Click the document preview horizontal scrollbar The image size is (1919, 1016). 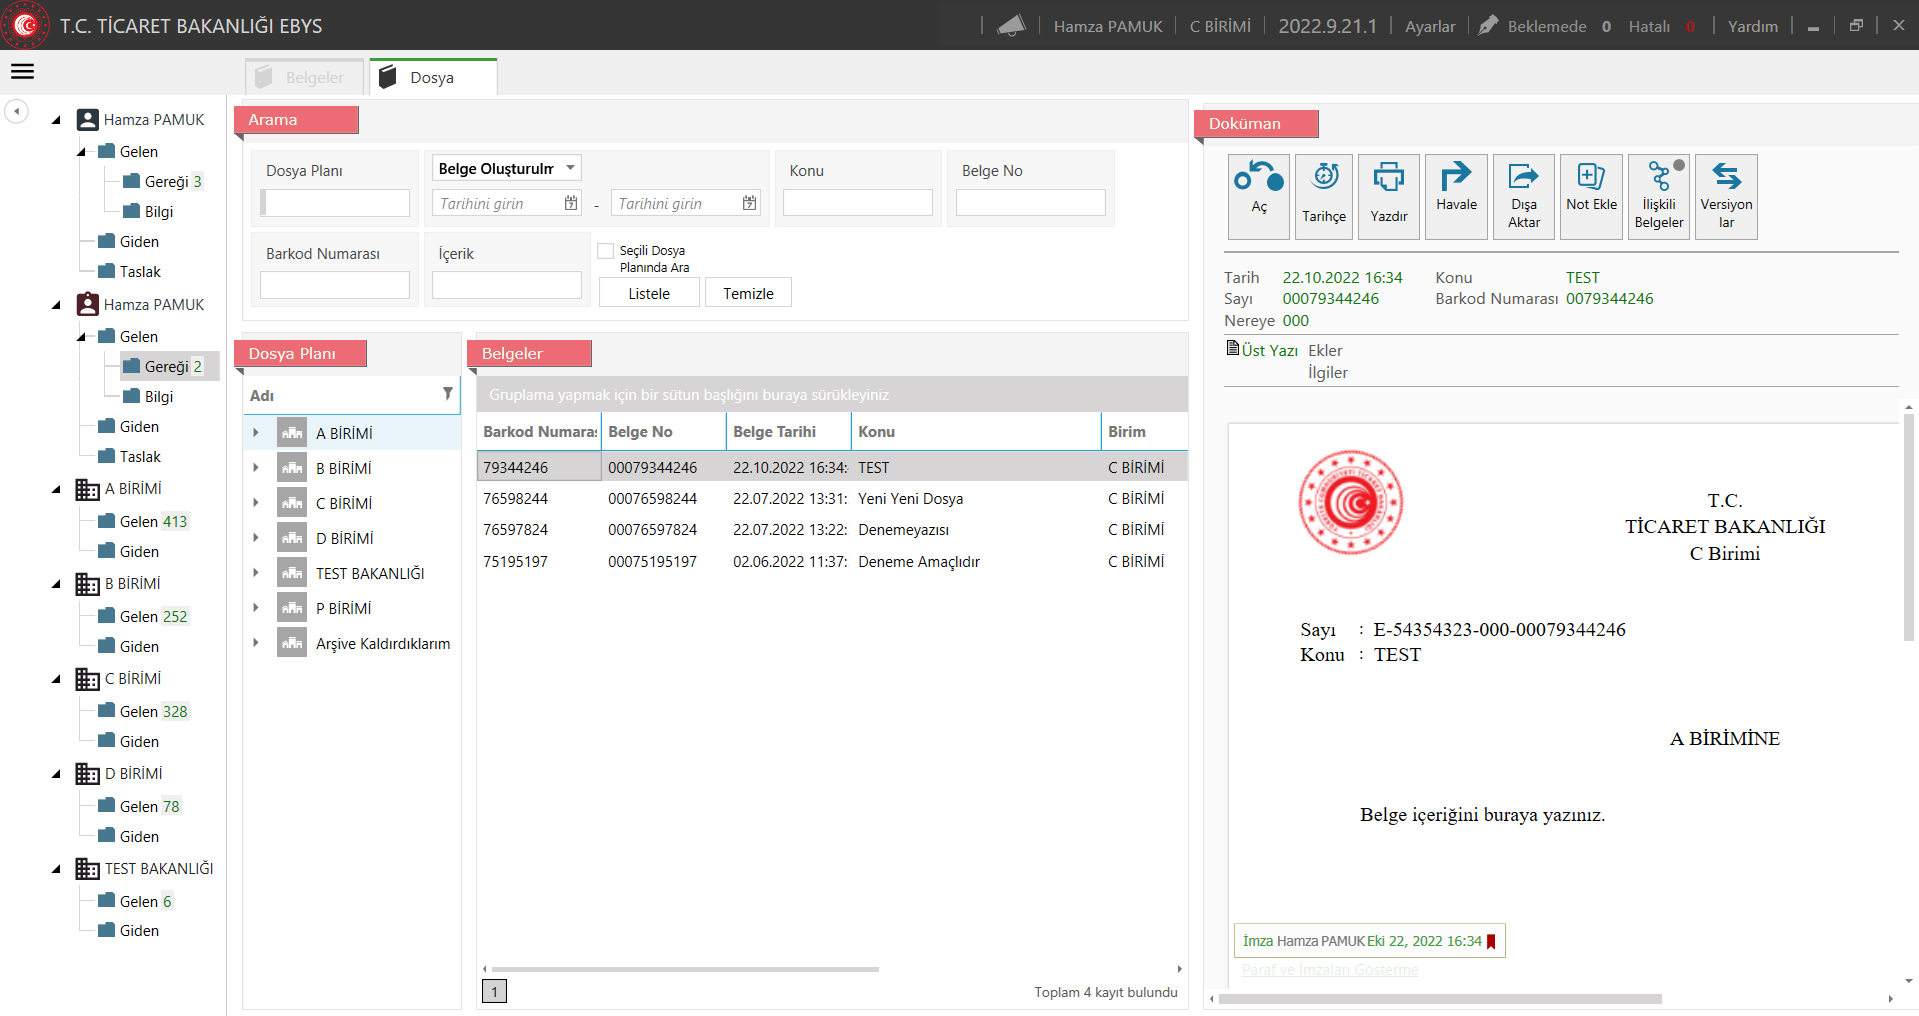(x=1440, y=998)
